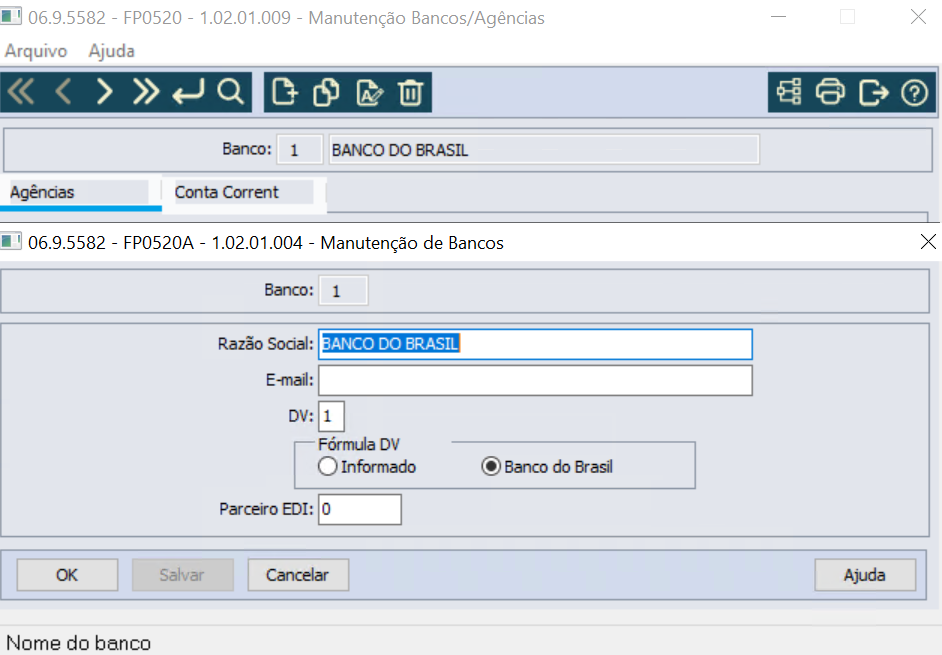The image size is (942, 655).
Task: Delete record with trash icon
Action: click(x=410, y=93)
